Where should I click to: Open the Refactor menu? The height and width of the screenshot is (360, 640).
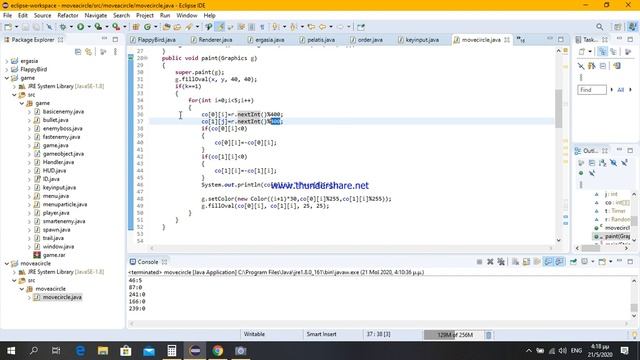click(68, 15)
